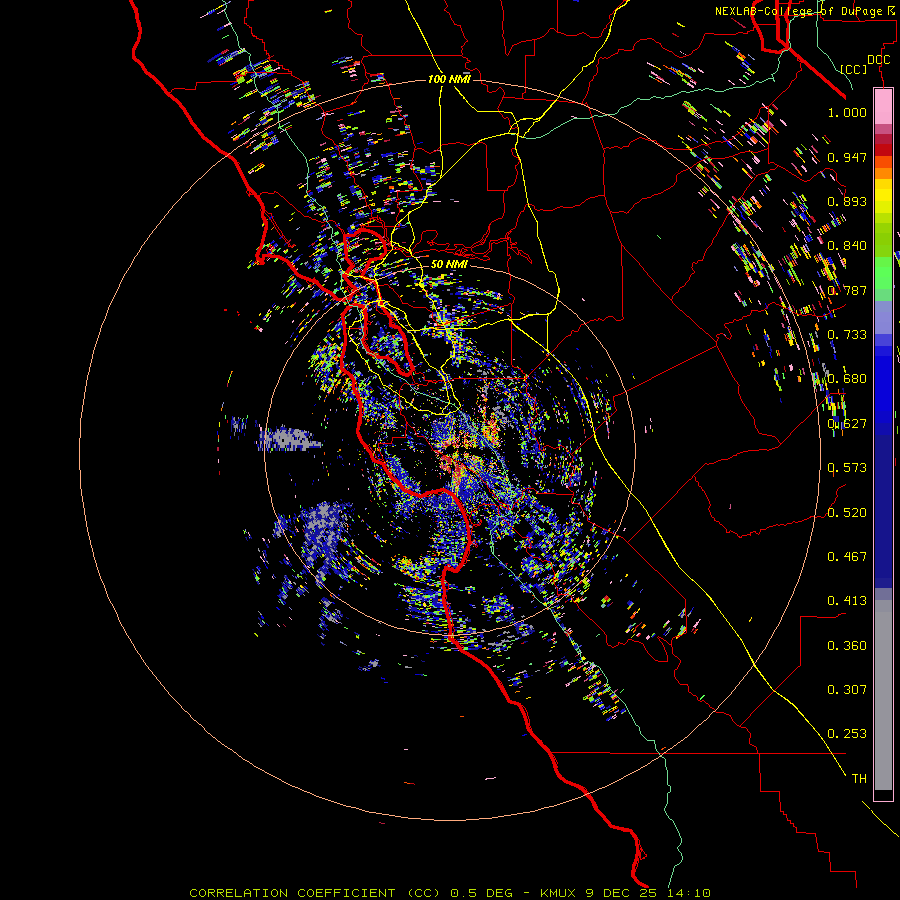Select the light pink segment of color bar
This screenshot has width=900, height=900.
(x=883, y=107)
